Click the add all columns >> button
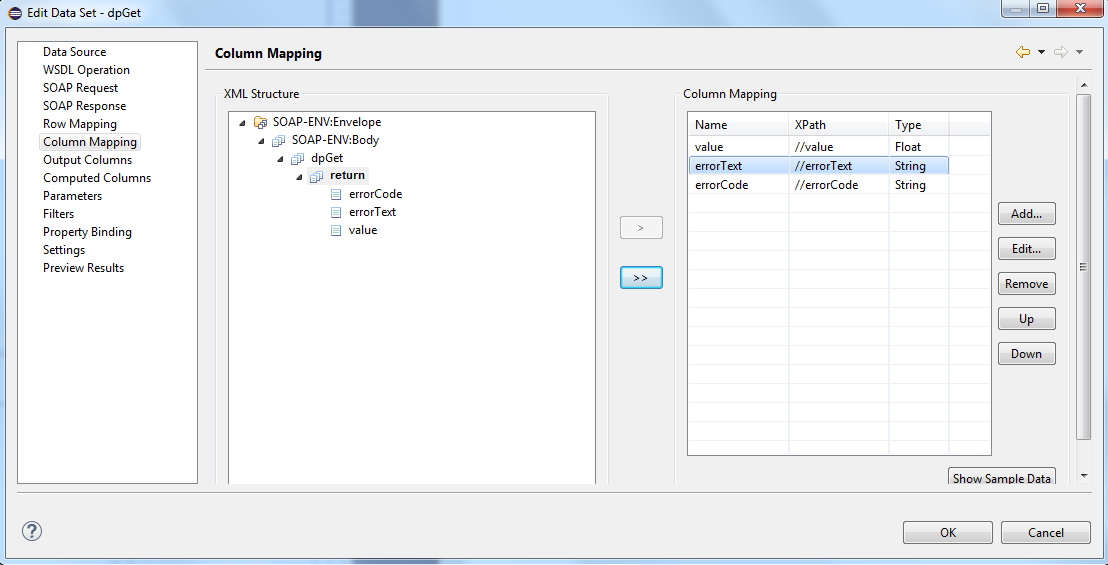This screenshot has height=565, width=1108. pyautogui.click(x=641, y=277)
